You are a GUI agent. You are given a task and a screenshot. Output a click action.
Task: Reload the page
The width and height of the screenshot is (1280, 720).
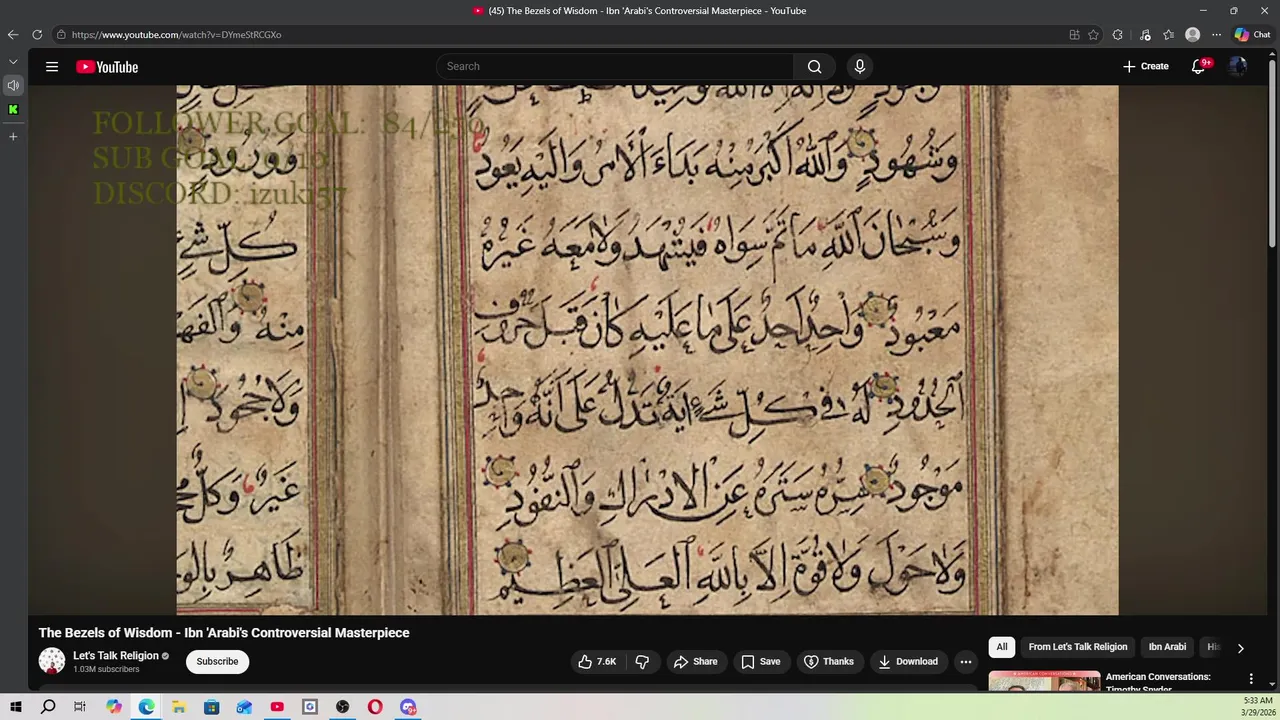pos(37,35)
